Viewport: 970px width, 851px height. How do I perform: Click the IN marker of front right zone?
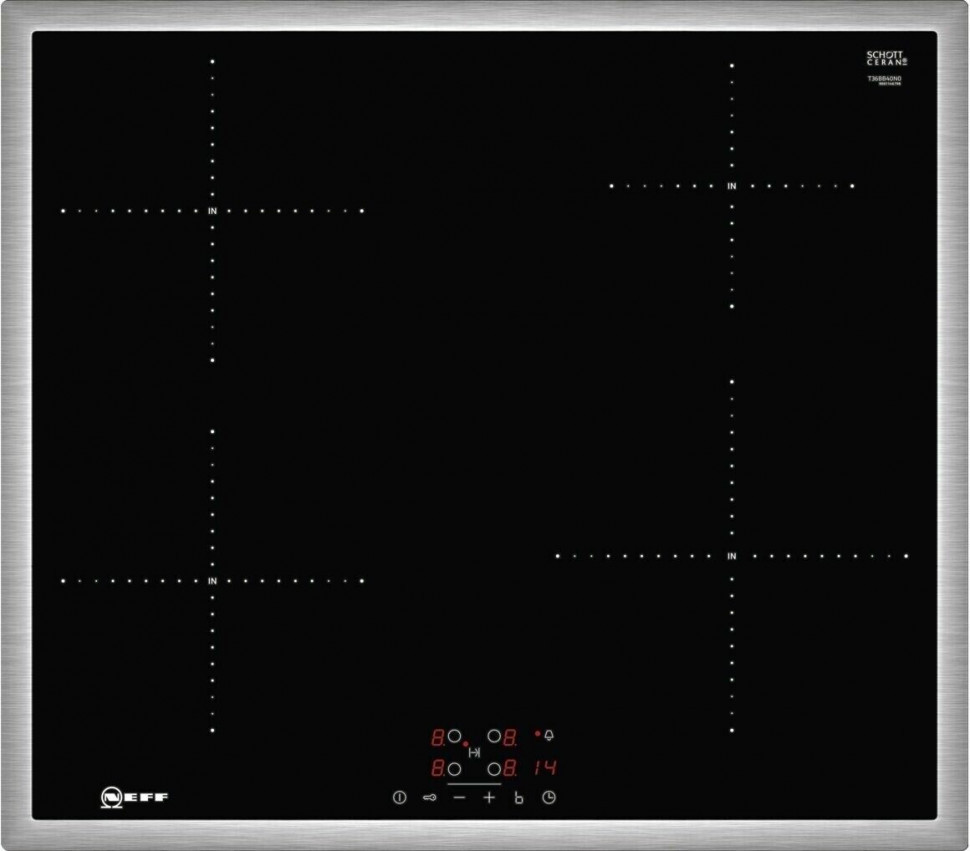coord(732,556)
